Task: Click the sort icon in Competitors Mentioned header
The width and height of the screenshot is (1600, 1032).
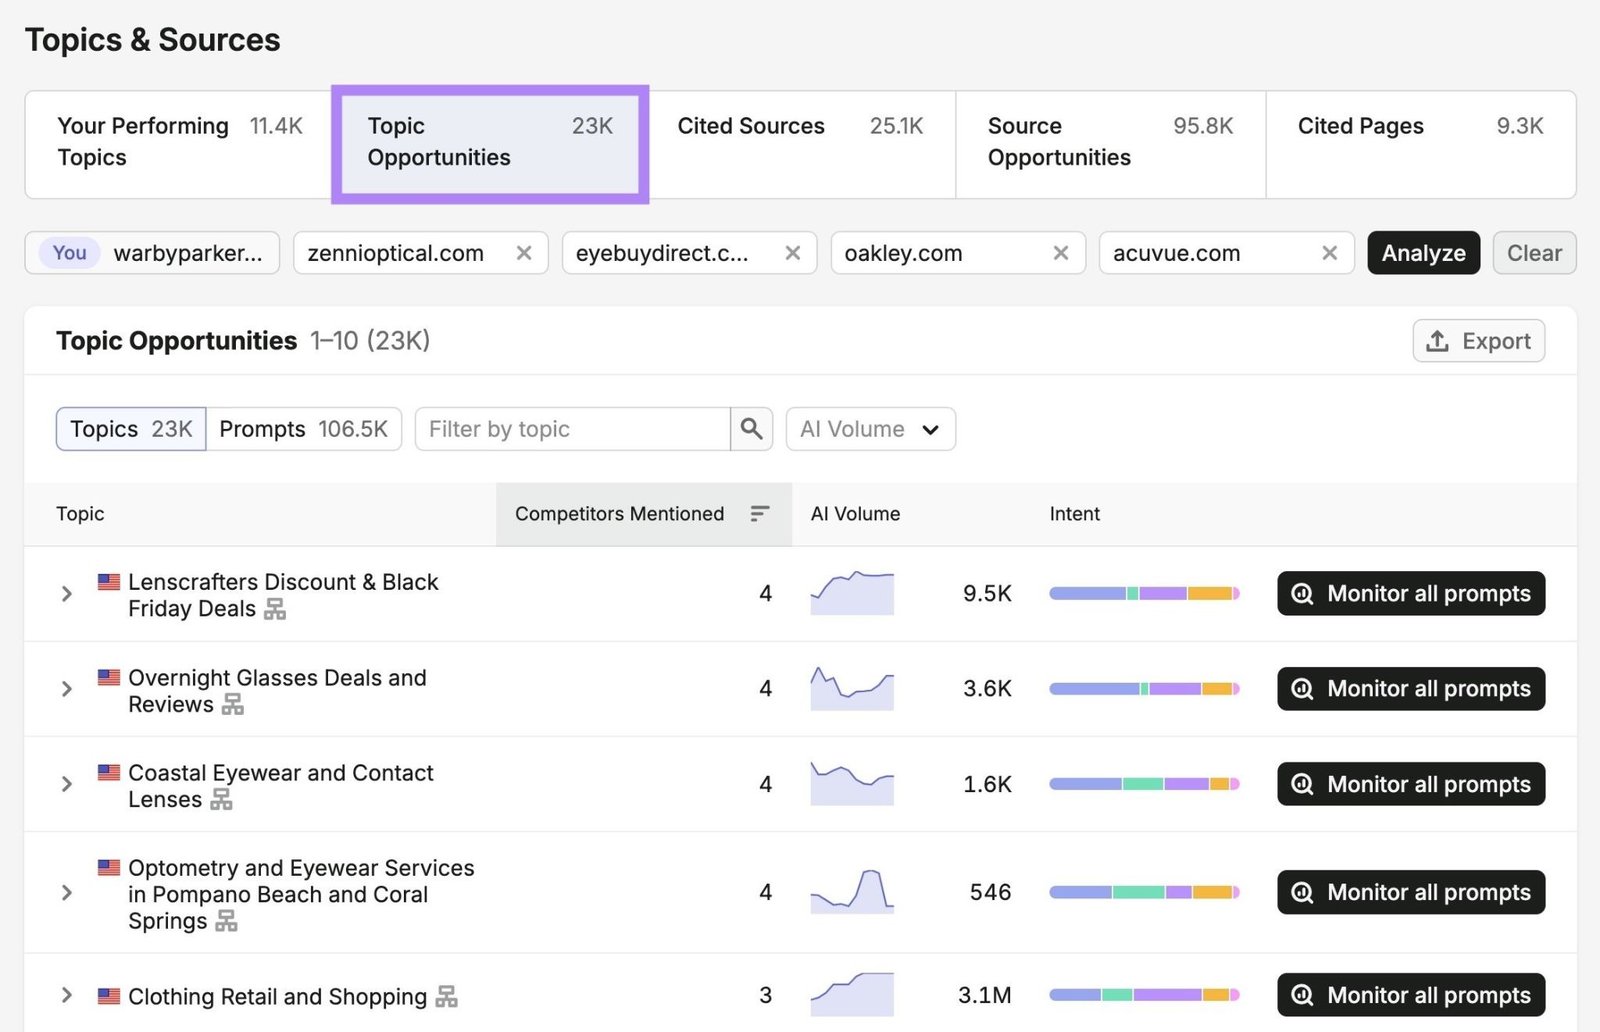Action: coord(760,513)
